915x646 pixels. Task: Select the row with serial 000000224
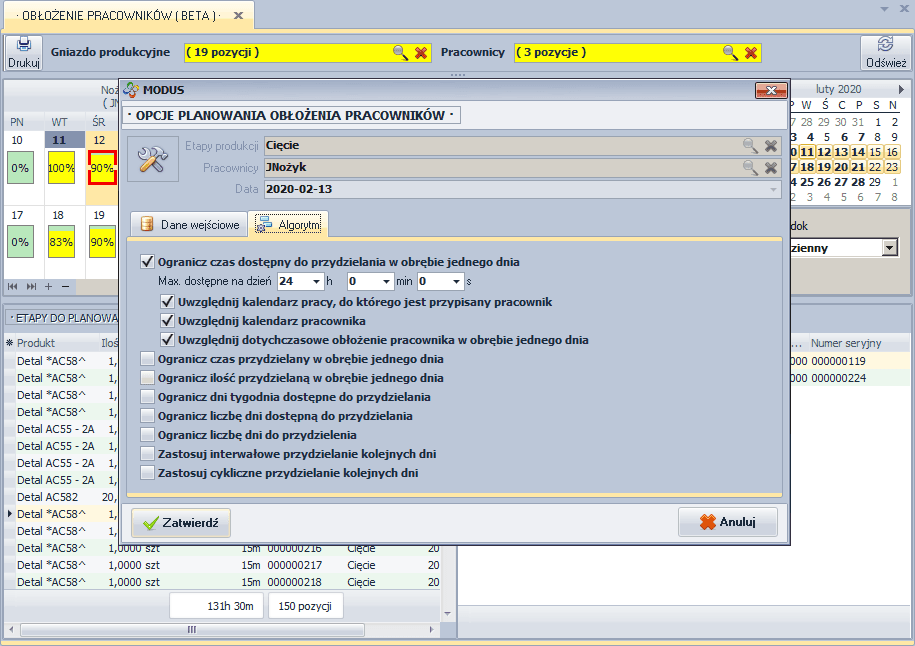(x=848, y=378)
